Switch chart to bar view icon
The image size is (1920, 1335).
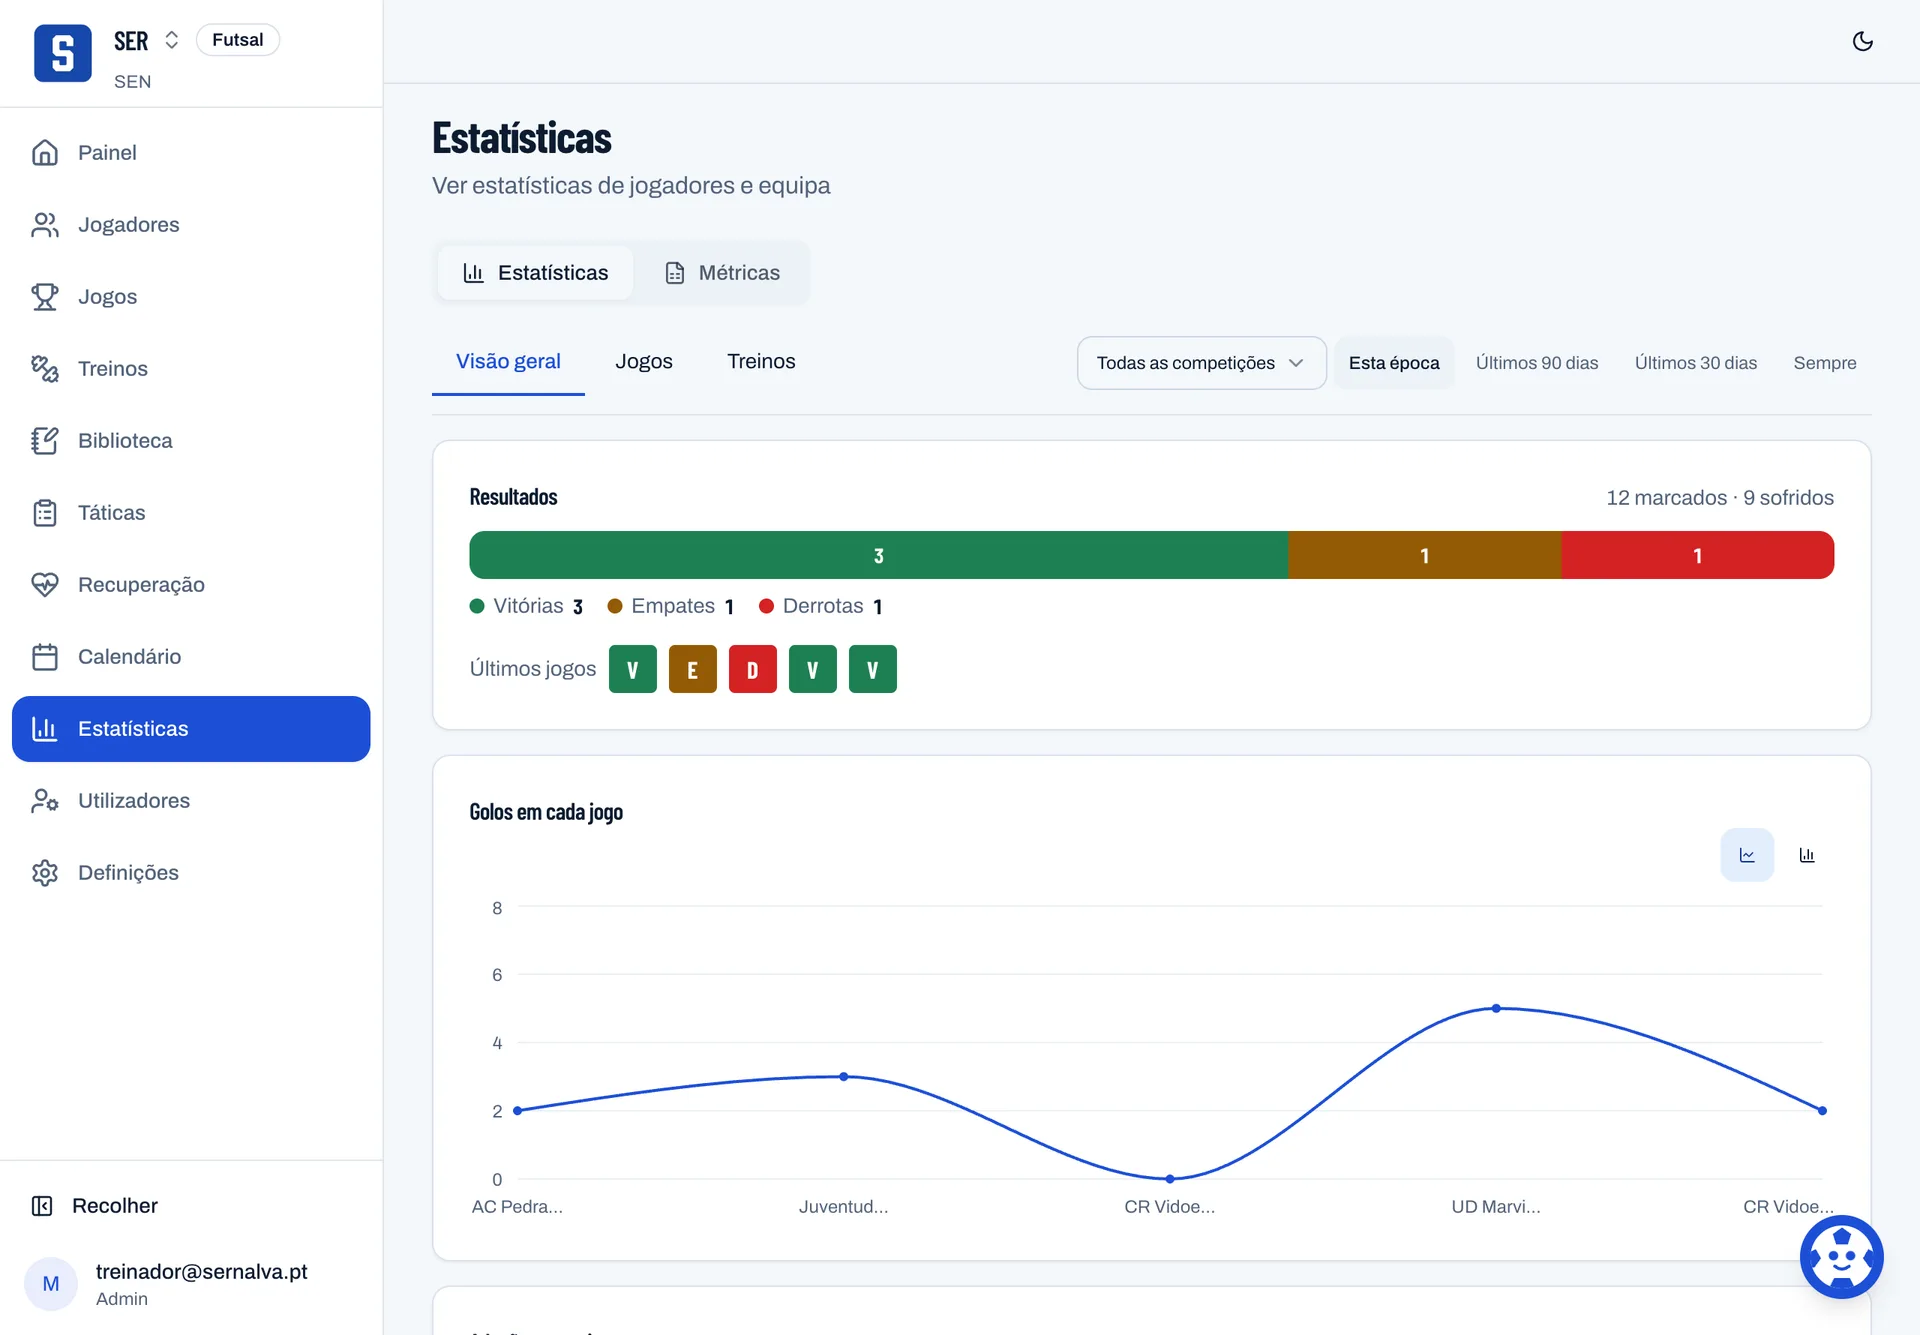click(1807, 855)
